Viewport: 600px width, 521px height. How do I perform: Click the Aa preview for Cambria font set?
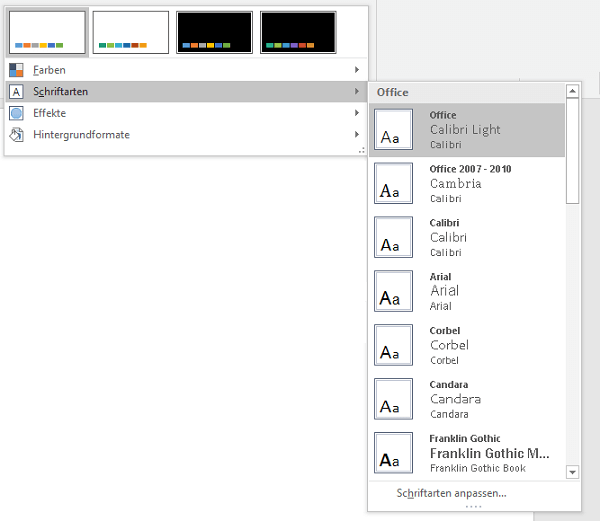[393, 183]
